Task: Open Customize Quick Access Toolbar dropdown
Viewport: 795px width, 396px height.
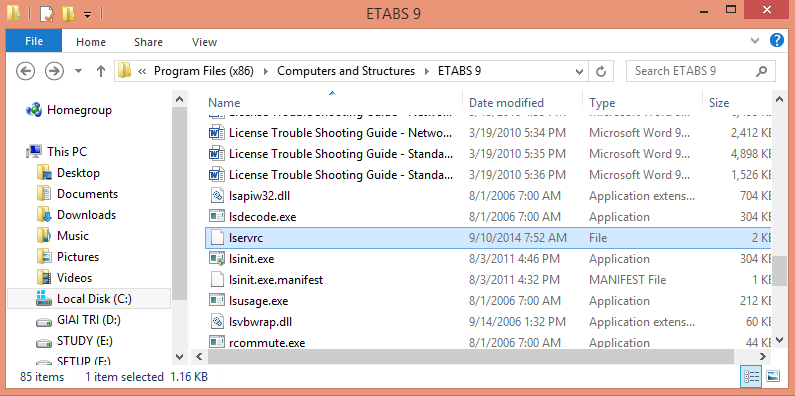Action: tap(87, 15)
